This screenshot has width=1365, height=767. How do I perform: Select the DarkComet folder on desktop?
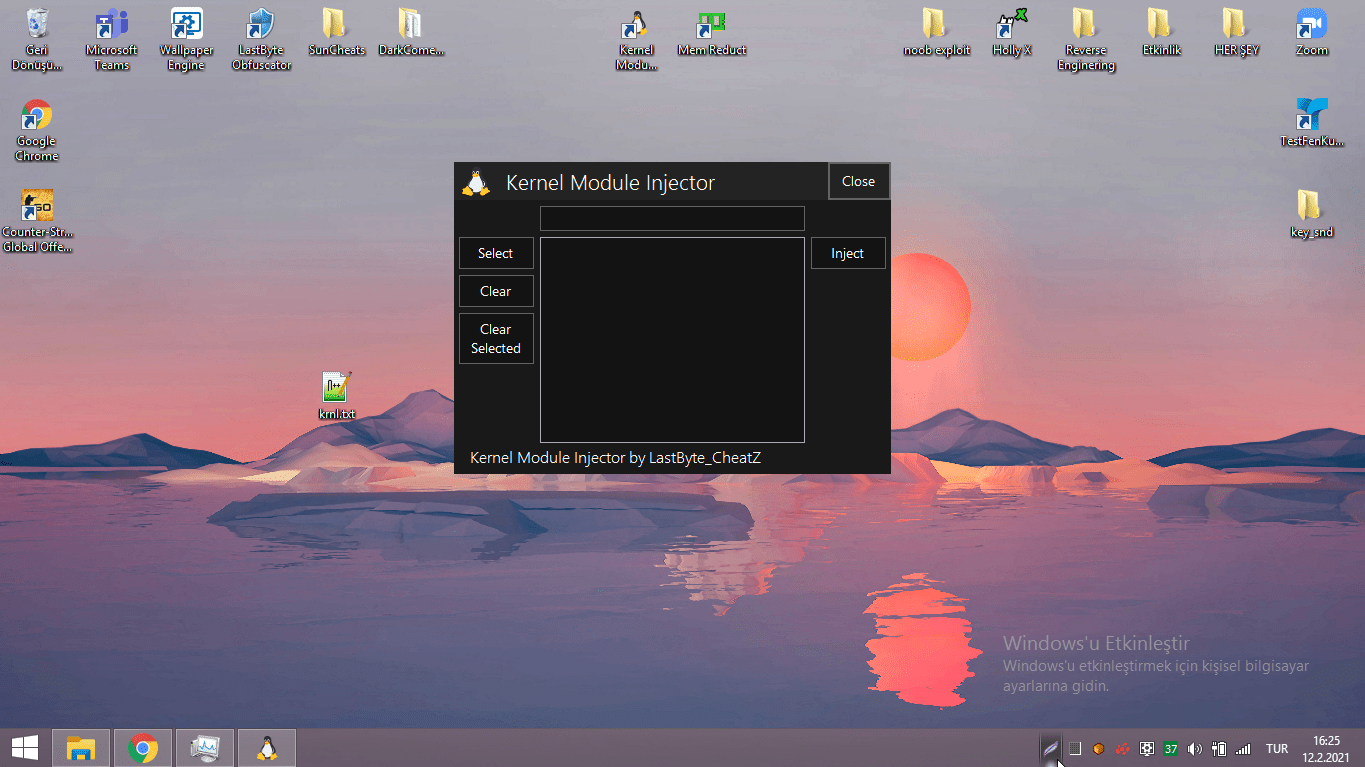point(411,32)
